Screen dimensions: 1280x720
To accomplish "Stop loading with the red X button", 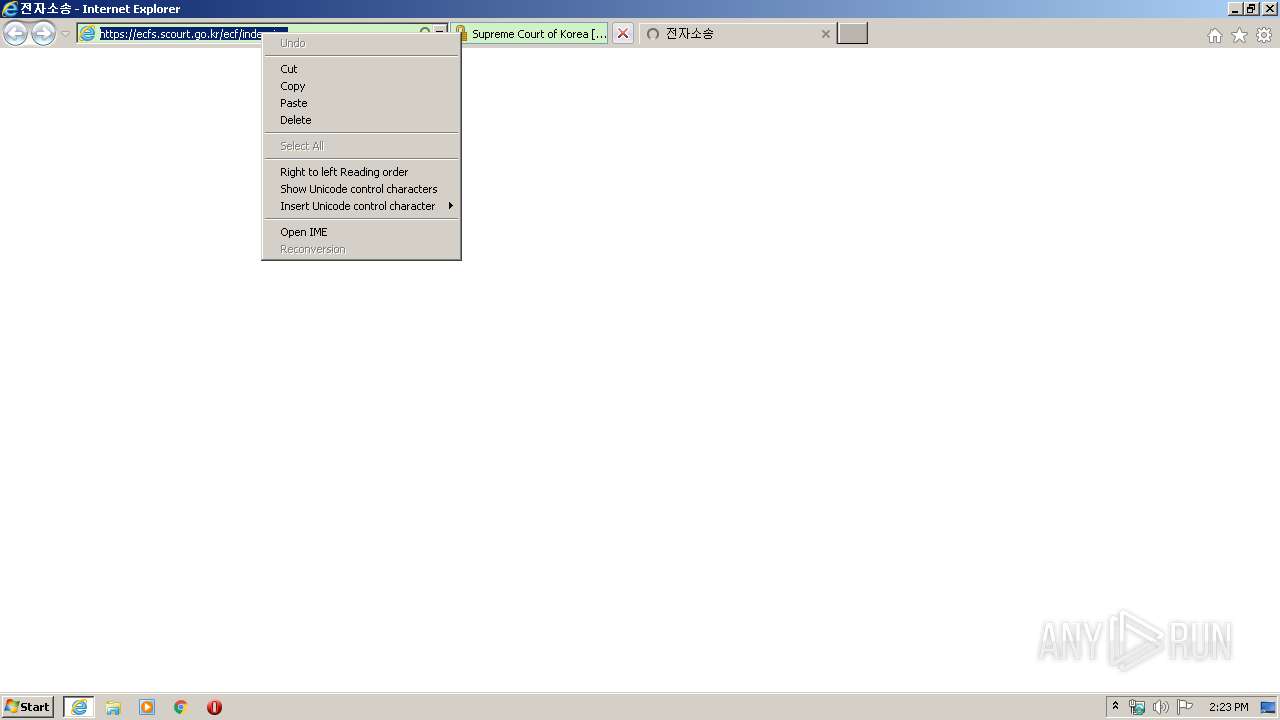I will tap(623, 34).
